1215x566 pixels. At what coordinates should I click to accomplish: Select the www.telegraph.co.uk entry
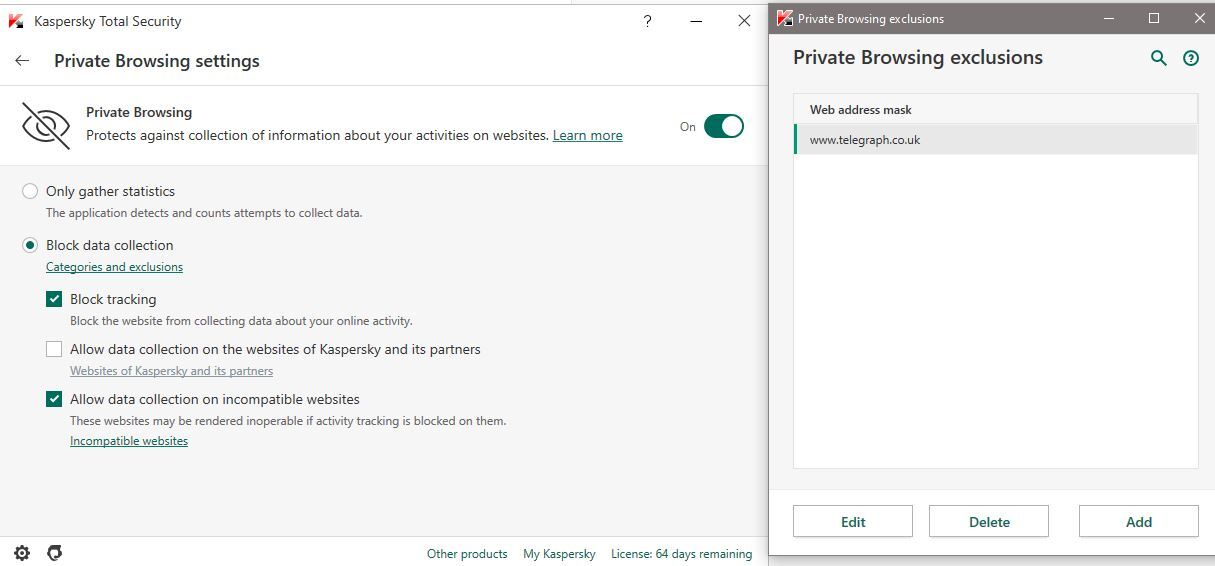pyautogui.click(x=865, y=140)
